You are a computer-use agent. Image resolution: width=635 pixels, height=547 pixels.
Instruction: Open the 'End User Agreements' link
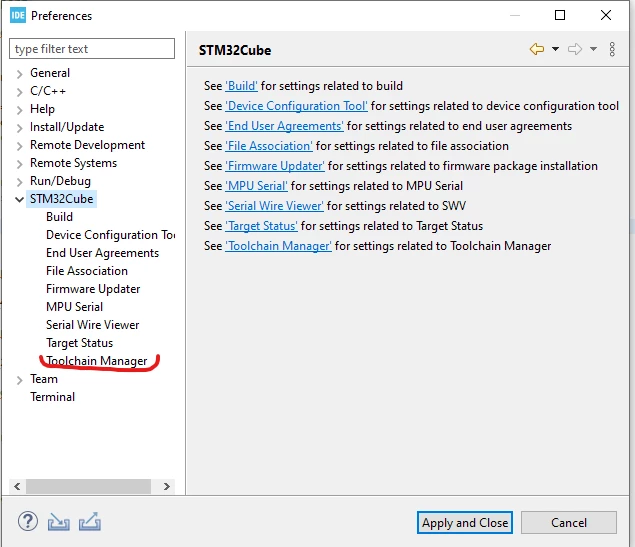284,126
